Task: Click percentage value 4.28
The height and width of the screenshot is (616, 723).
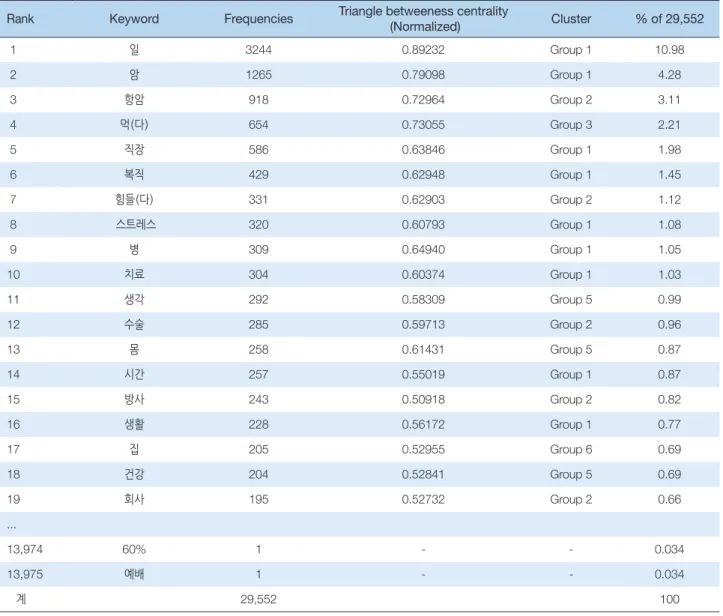Action: click(670, 75)
